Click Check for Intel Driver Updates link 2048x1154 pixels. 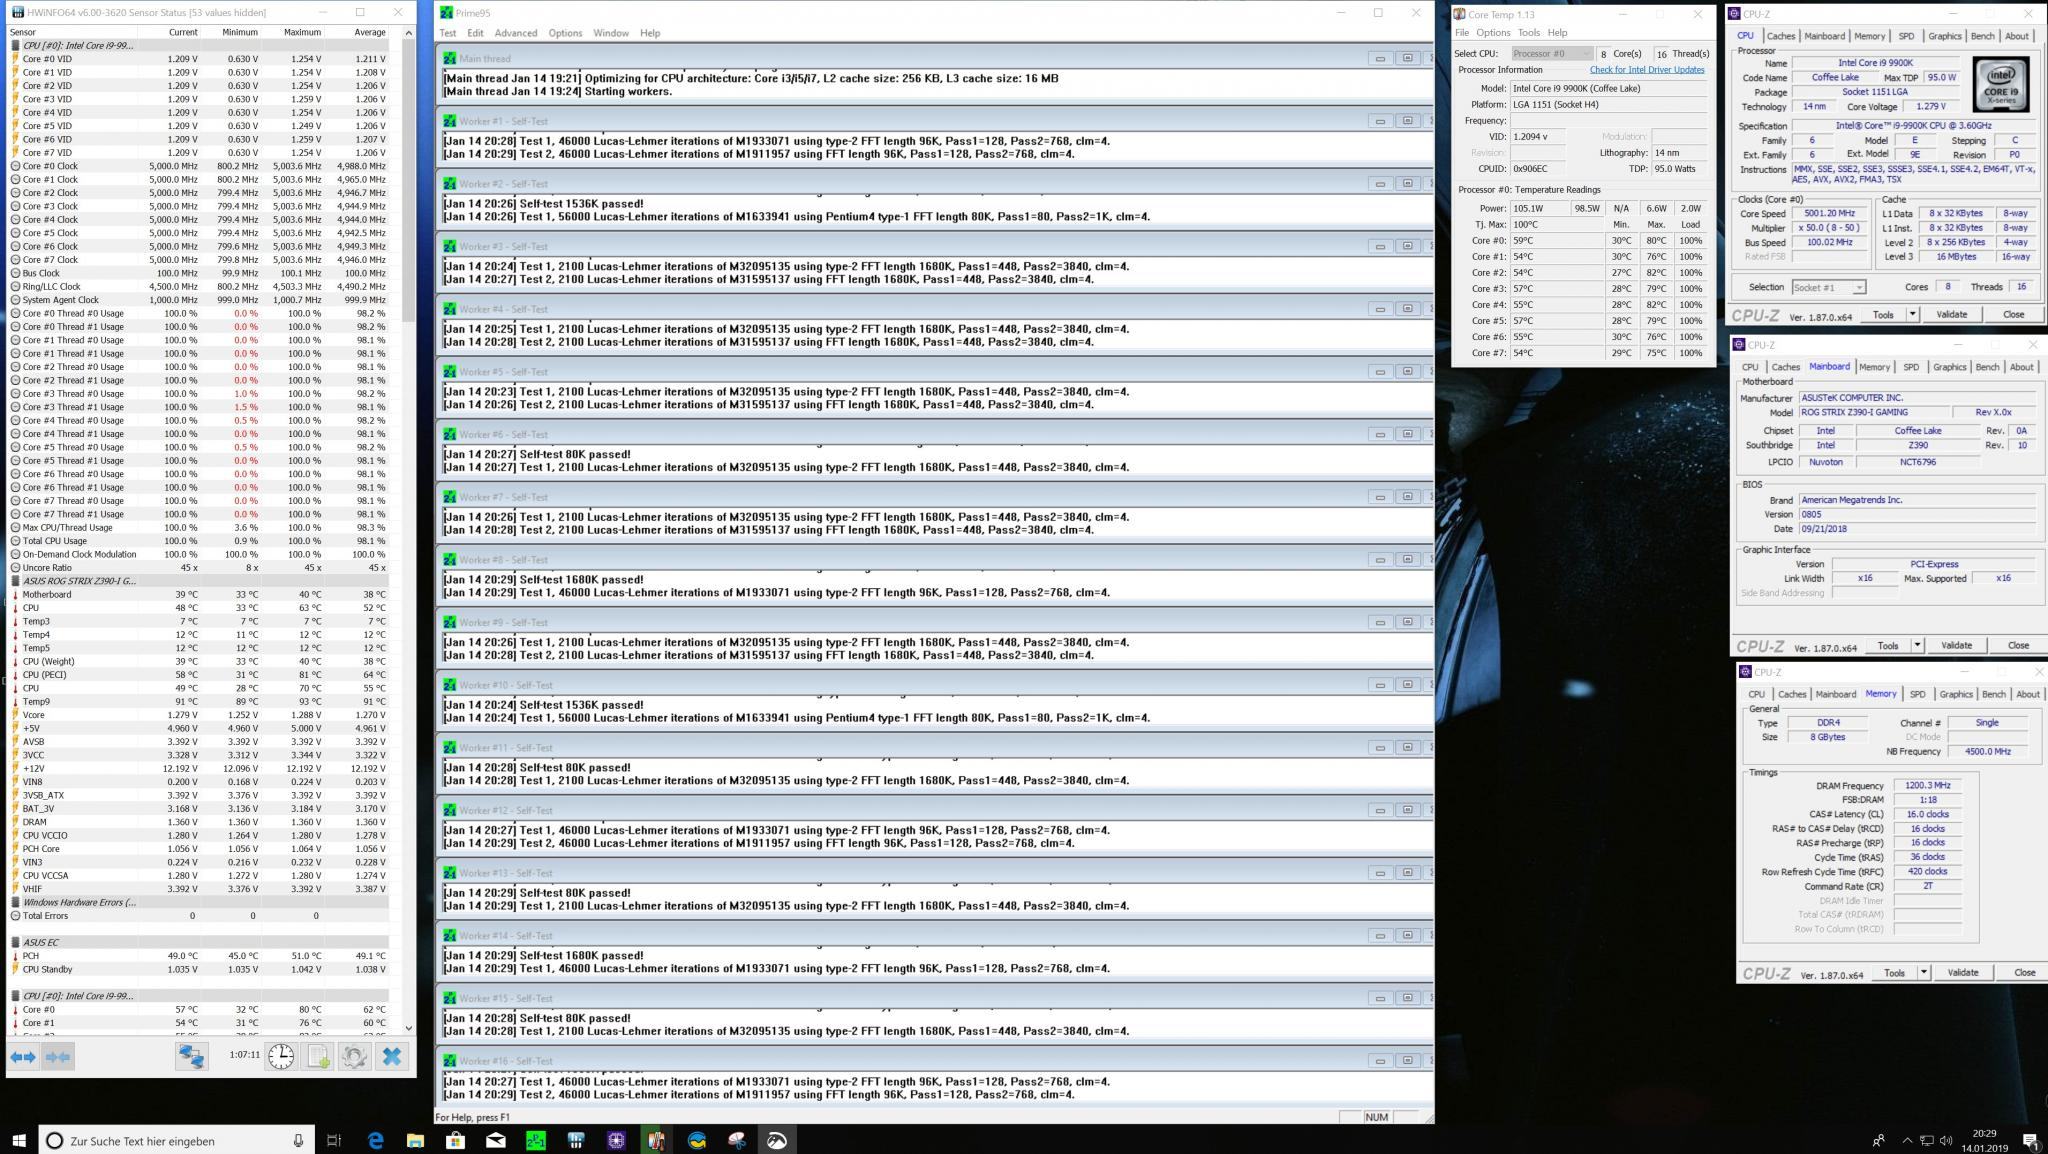[1646, 70]
